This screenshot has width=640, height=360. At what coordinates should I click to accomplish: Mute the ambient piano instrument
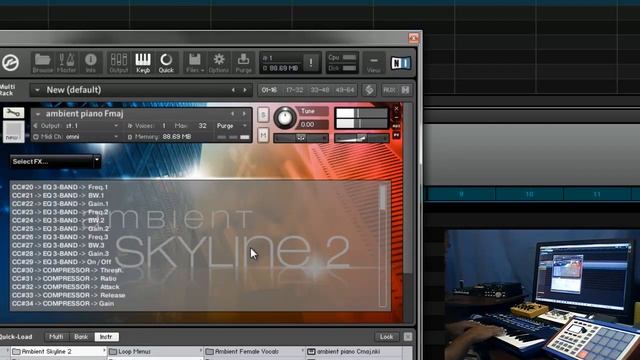click(x=263, y=135)
